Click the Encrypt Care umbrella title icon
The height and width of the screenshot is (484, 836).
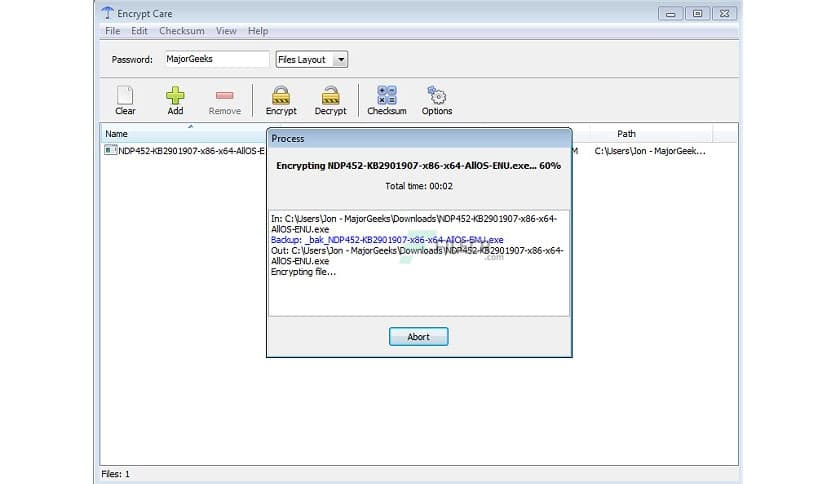click(107, 13)
